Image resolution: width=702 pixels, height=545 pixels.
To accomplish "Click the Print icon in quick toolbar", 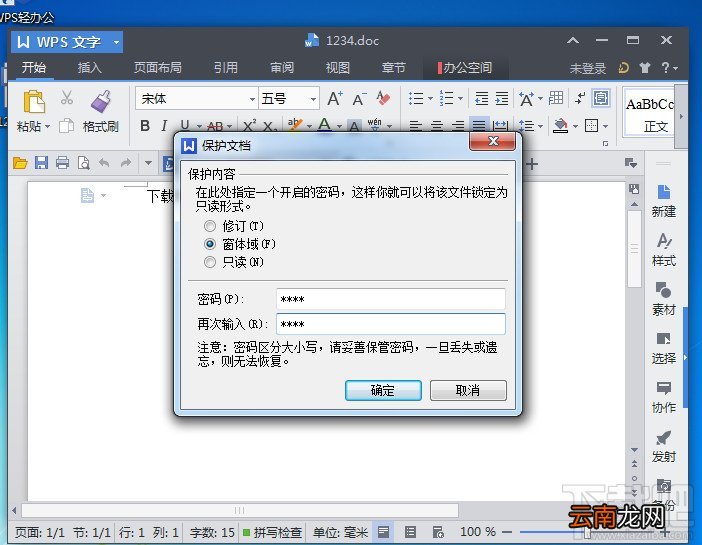I will coord(63,163).
